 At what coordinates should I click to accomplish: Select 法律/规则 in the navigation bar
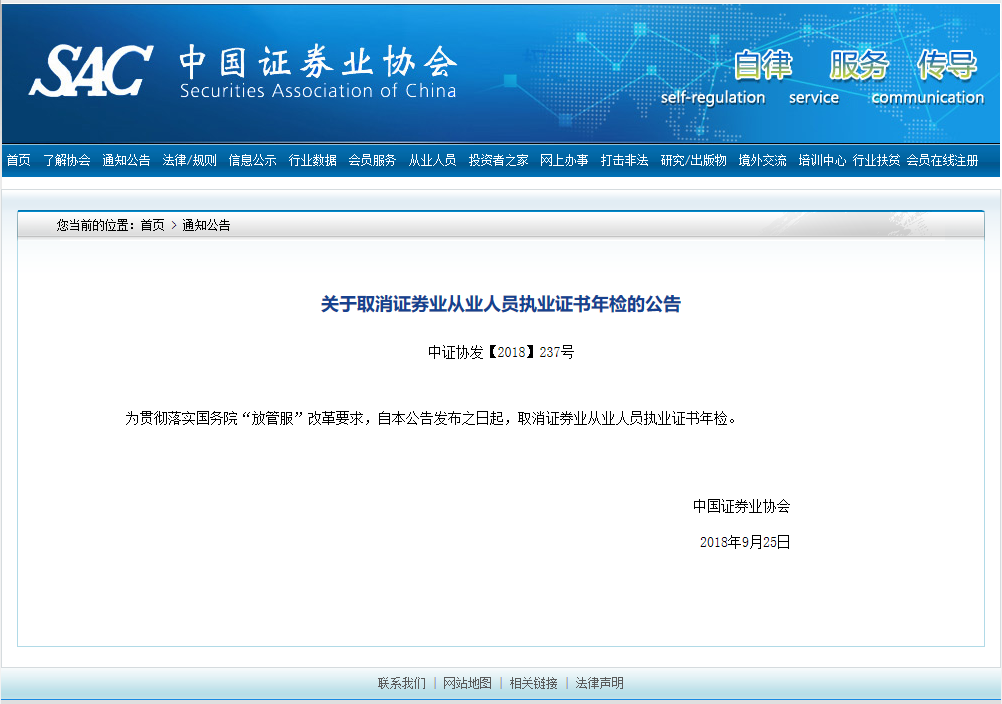tap(189, 160)
